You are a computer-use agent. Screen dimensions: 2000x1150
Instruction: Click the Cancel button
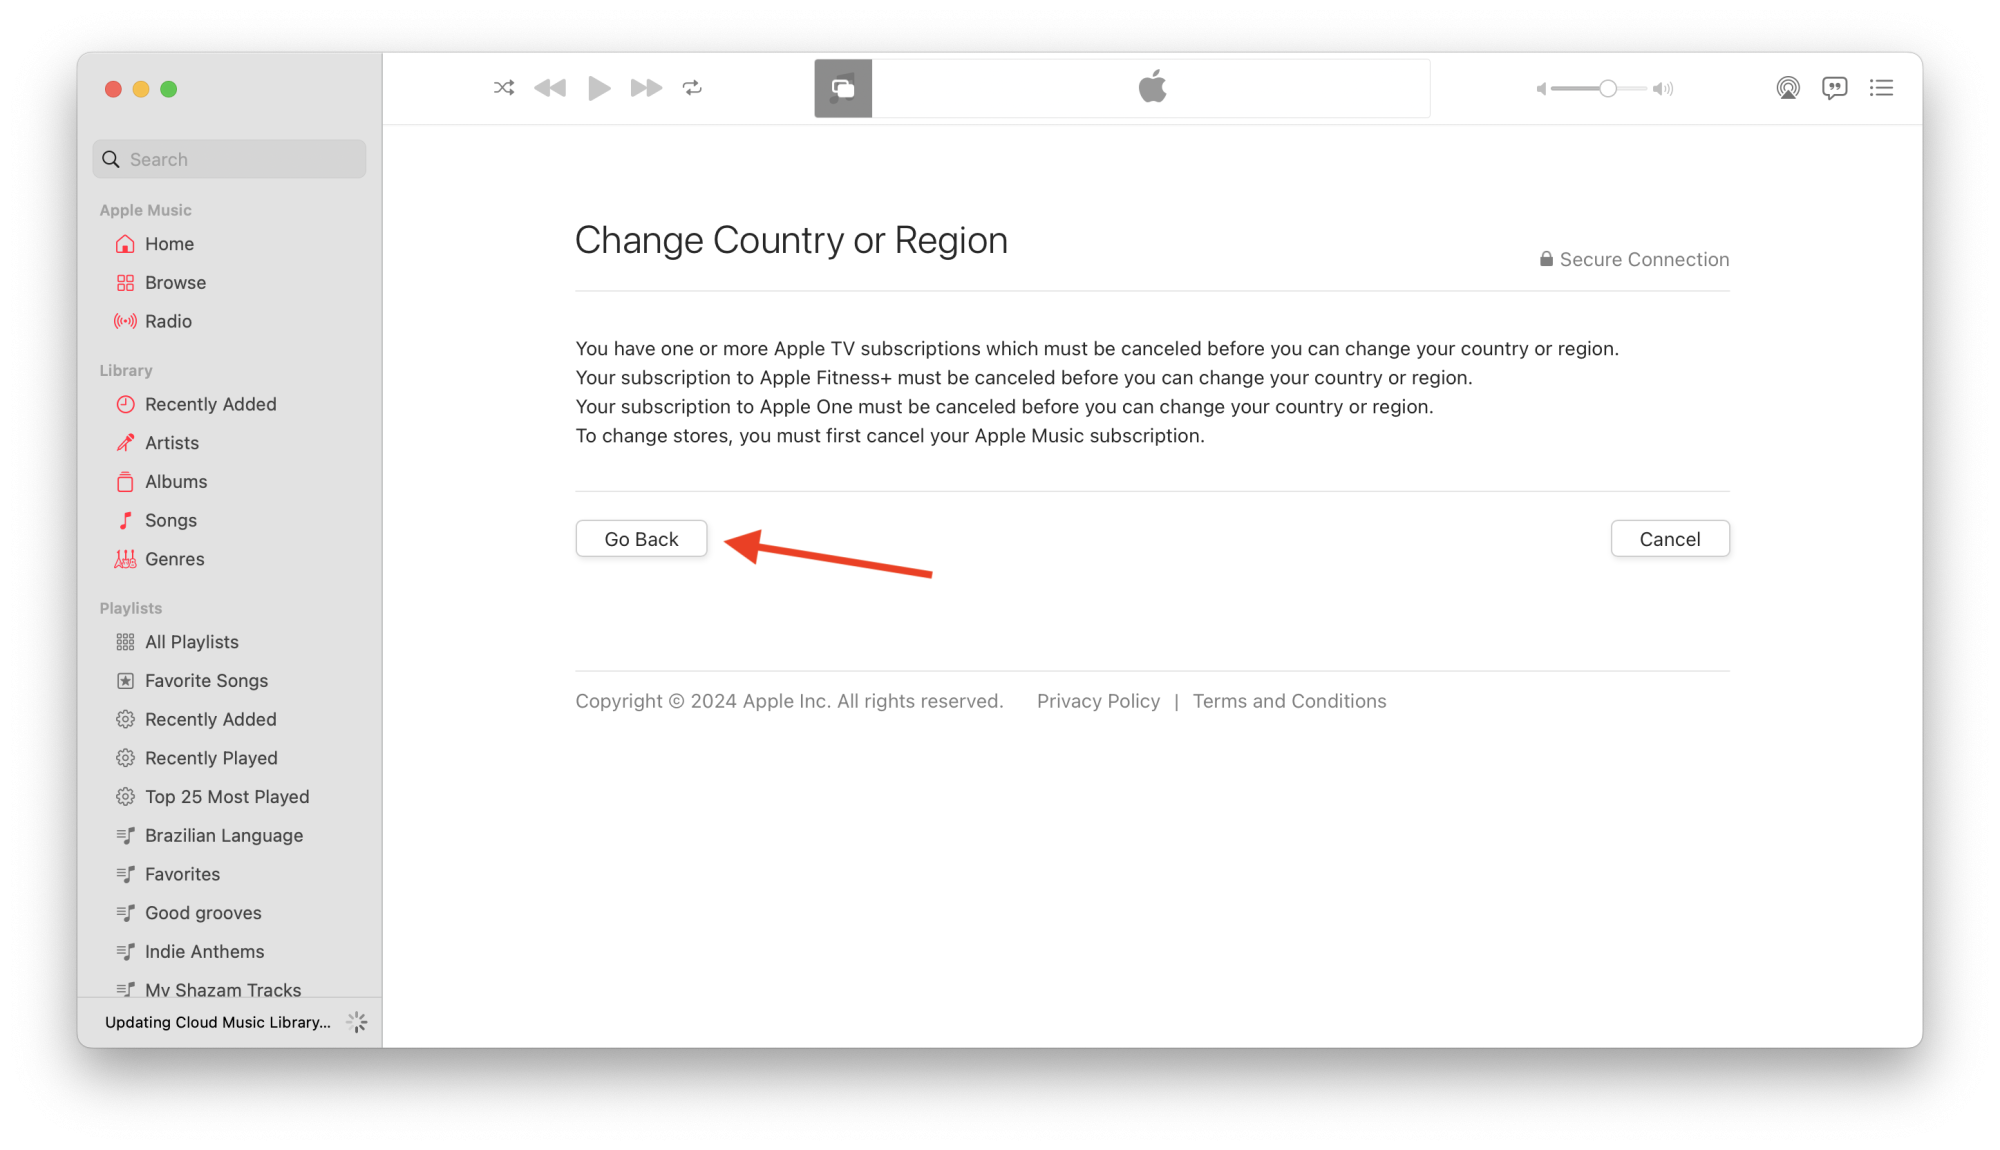pyautogui.click(x=1669, y=539)
